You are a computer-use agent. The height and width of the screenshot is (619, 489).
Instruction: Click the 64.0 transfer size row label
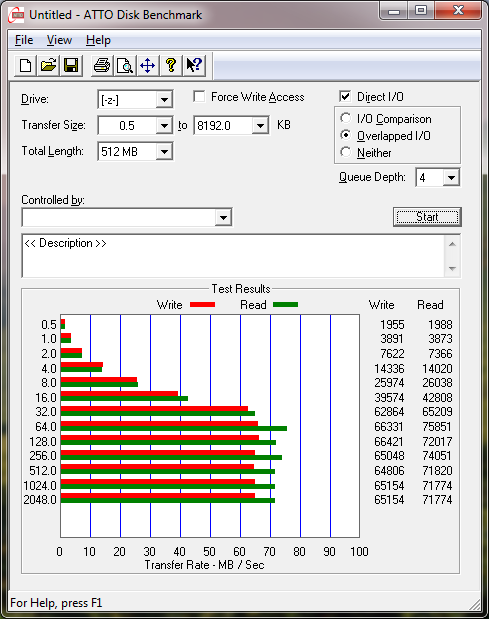(x=46, y=427)
